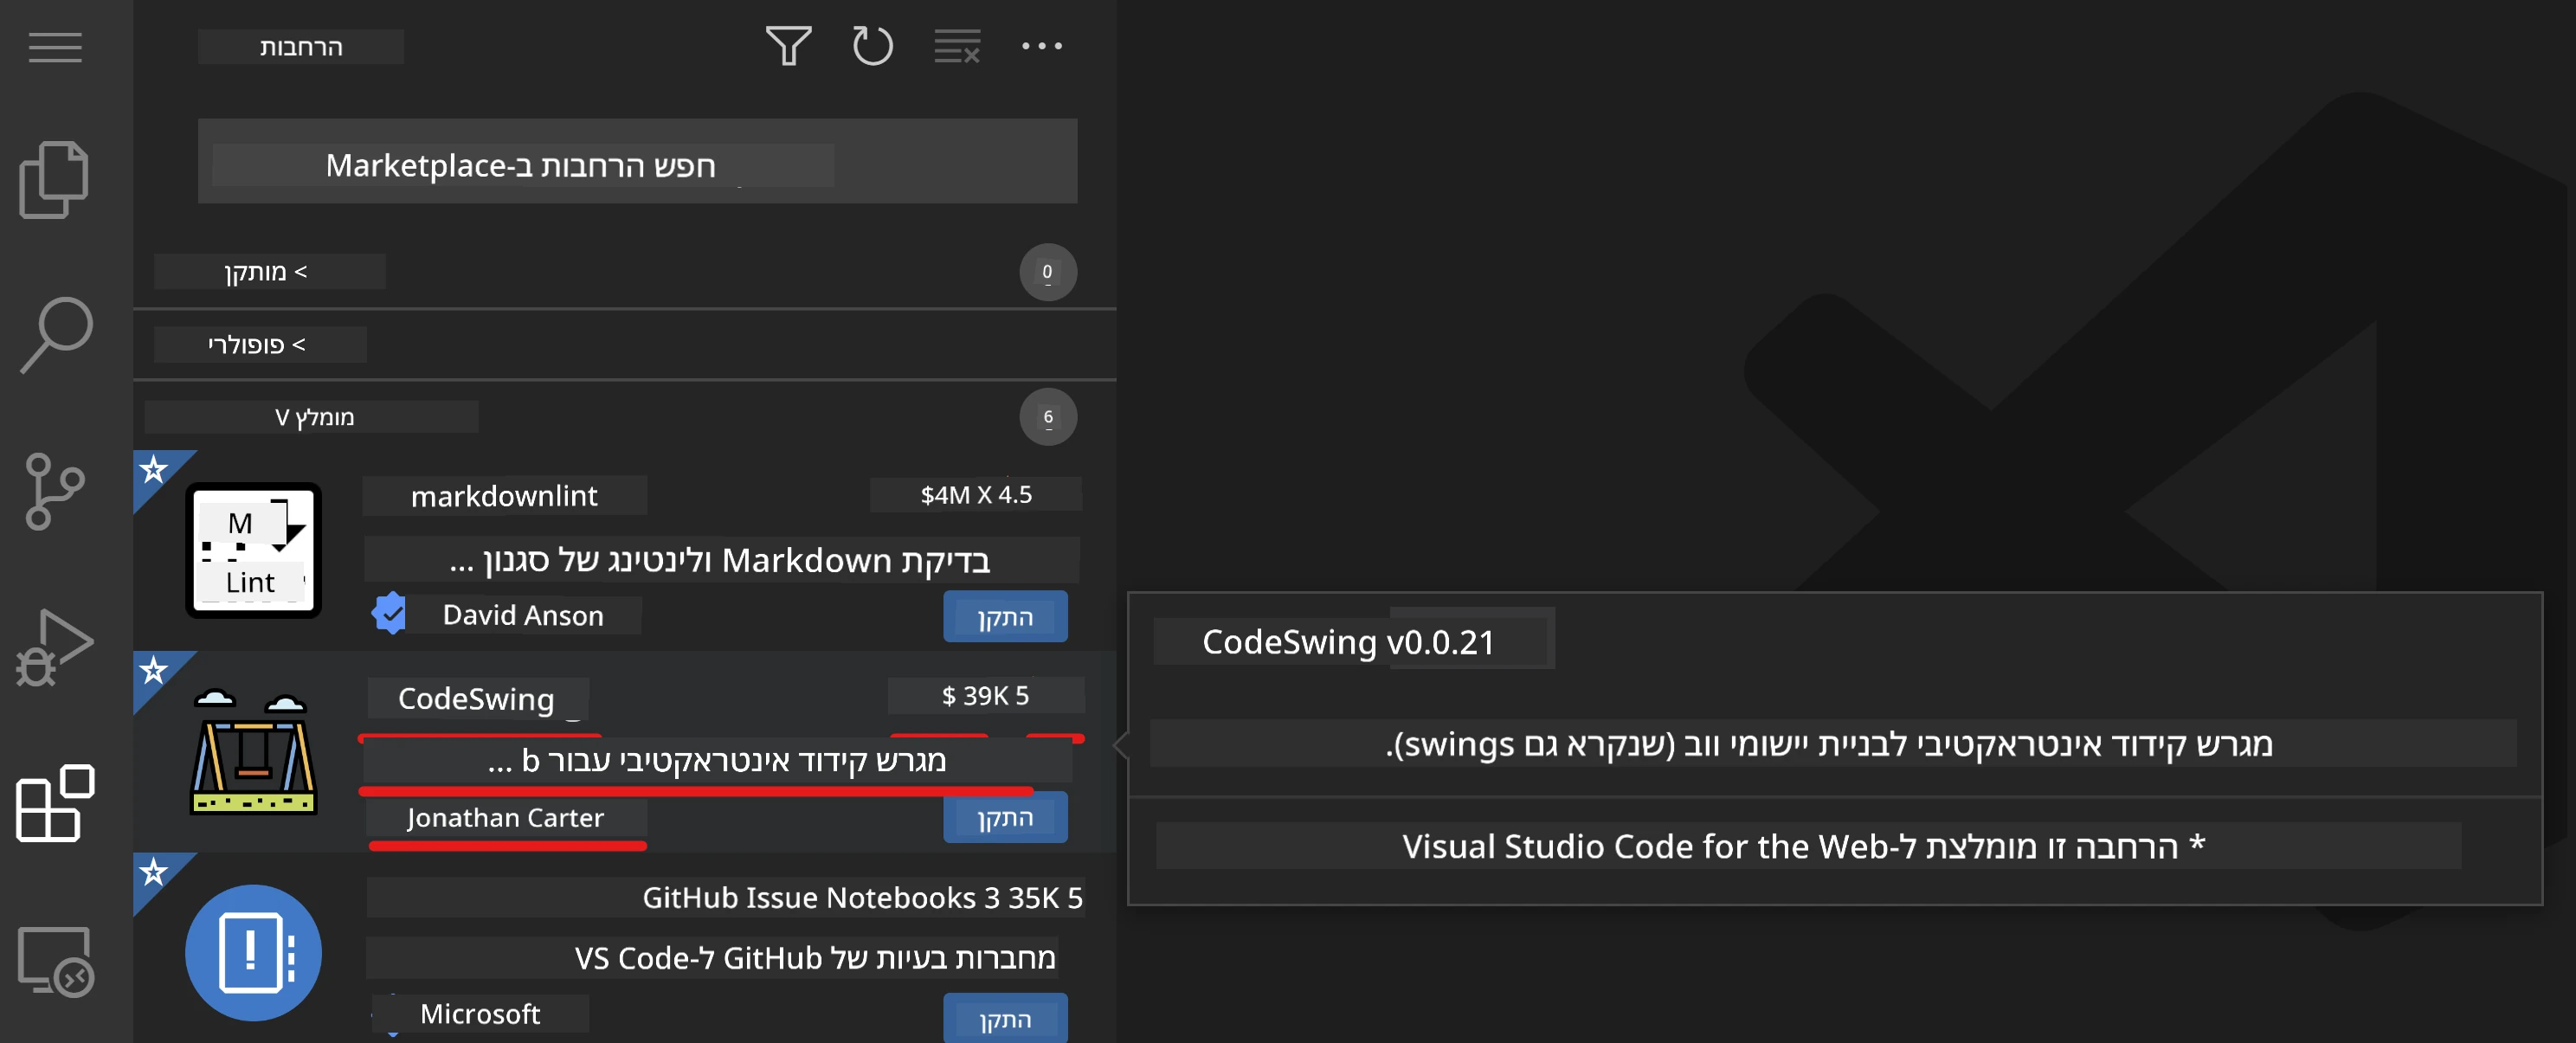The width and height of the screenshot is (2576, 1043).
Task: Click the CodeSwing description text in list
Action: point(717,761)
